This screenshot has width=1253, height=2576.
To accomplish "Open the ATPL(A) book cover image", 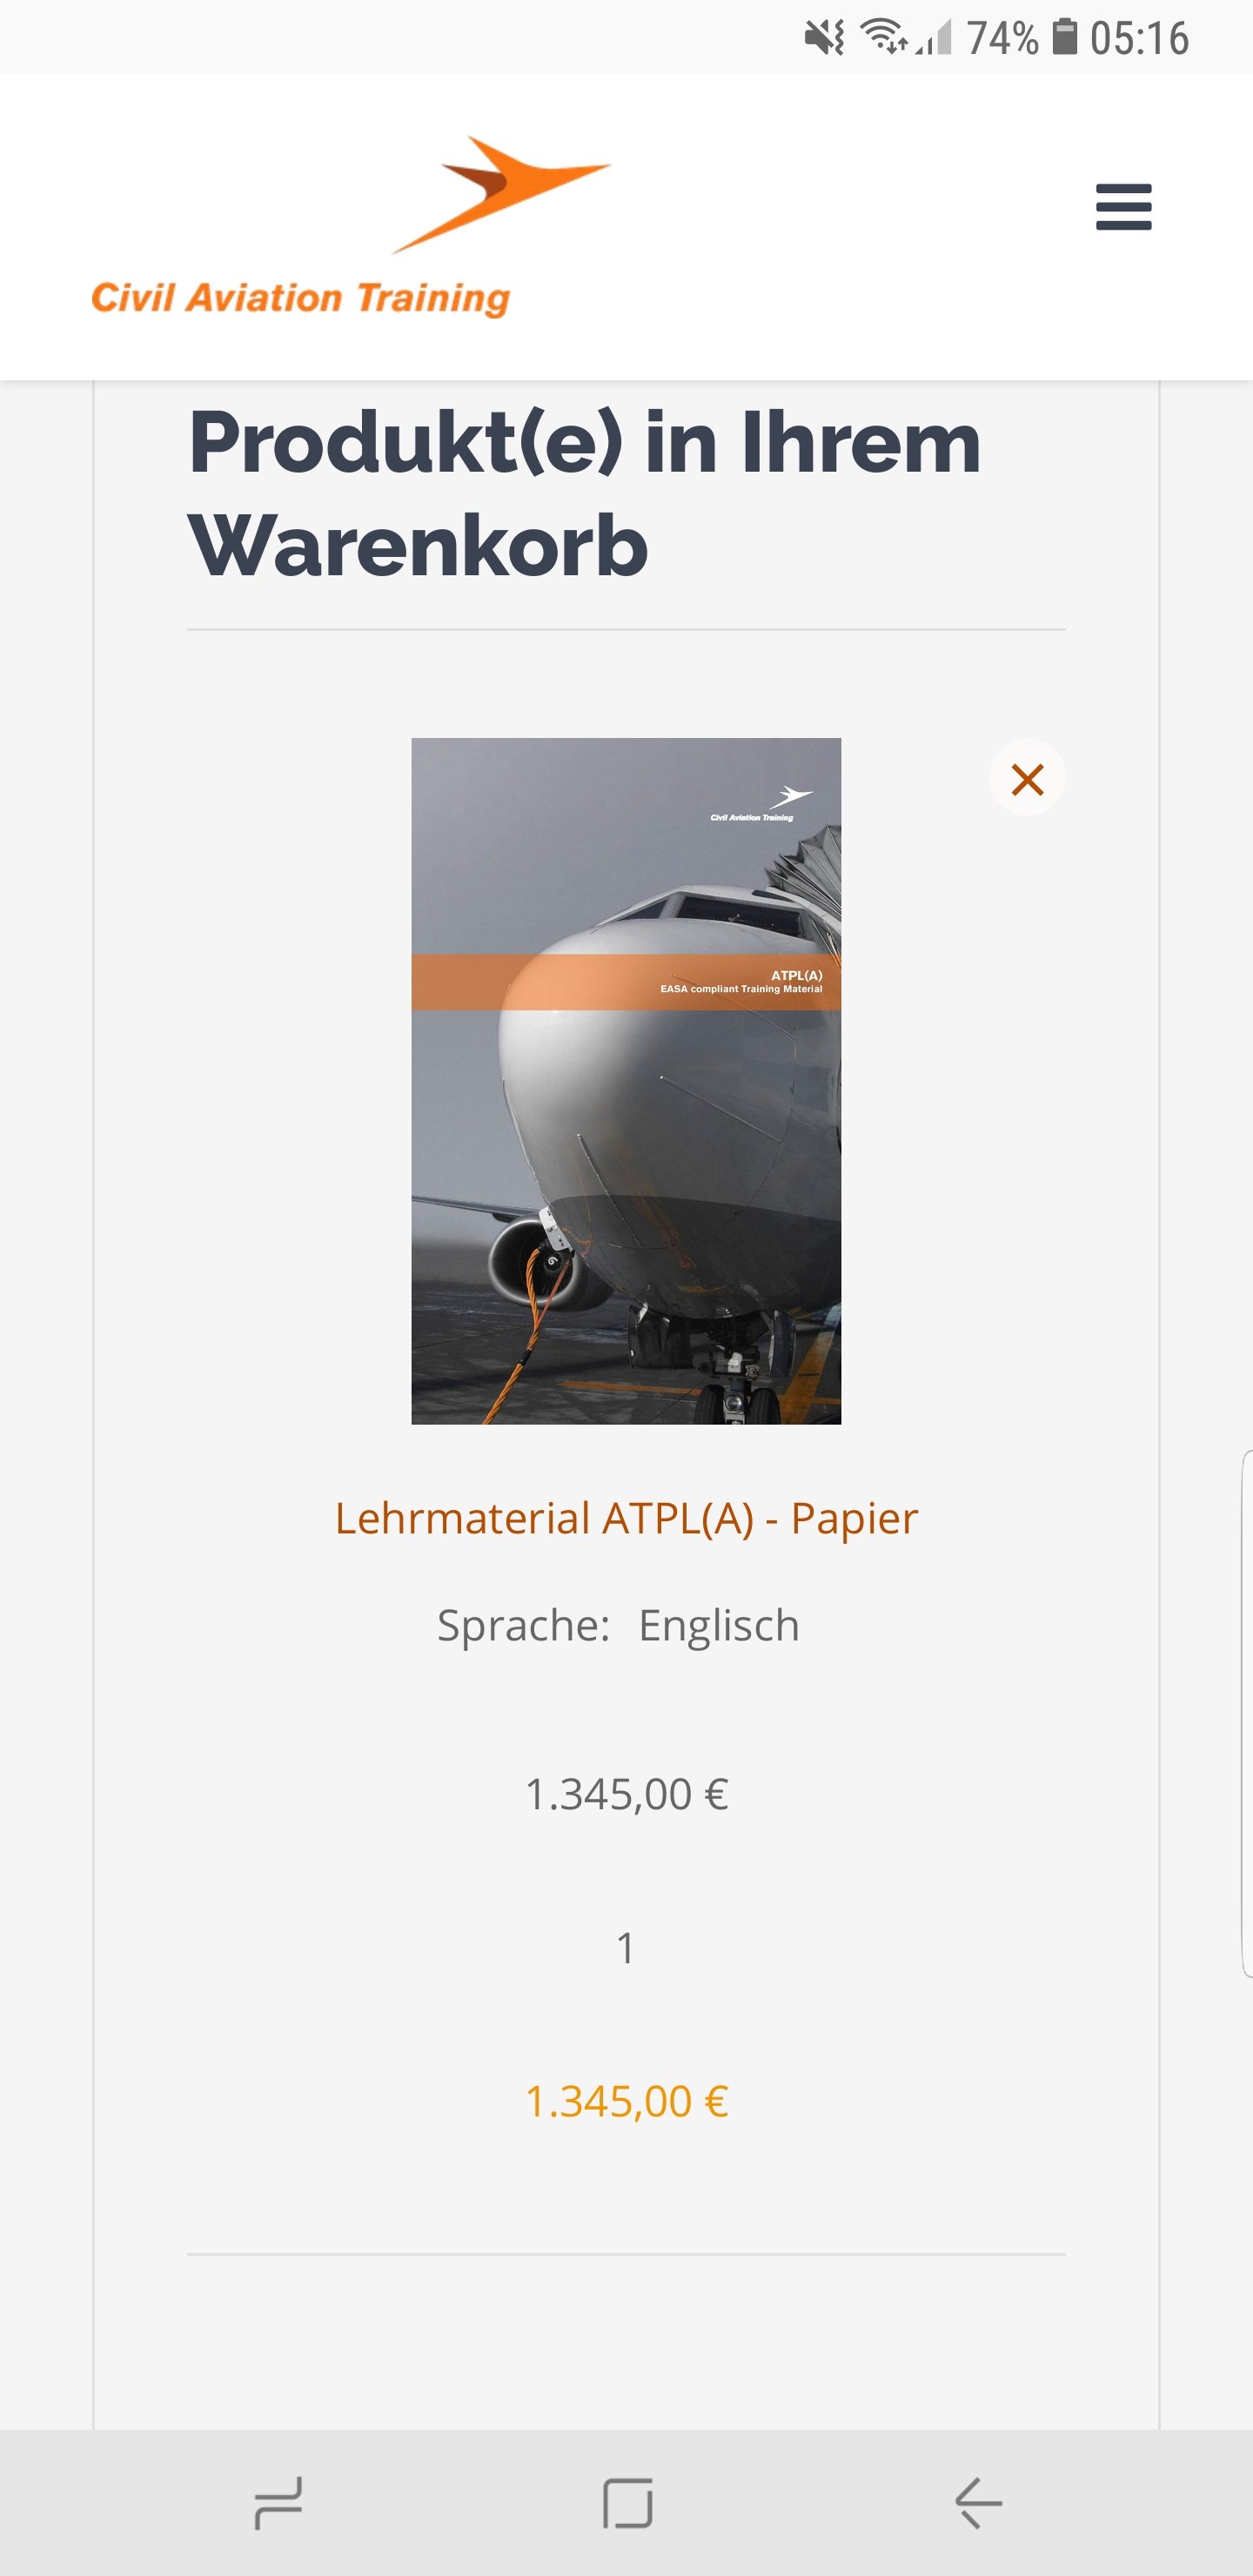I will [626, 1081].
